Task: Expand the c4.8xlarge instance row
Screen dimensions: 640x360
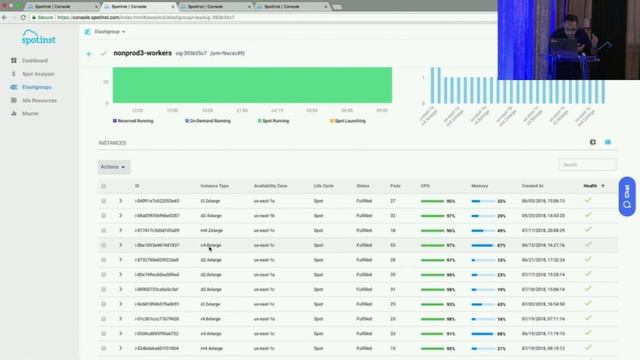Action: point(120,245)
